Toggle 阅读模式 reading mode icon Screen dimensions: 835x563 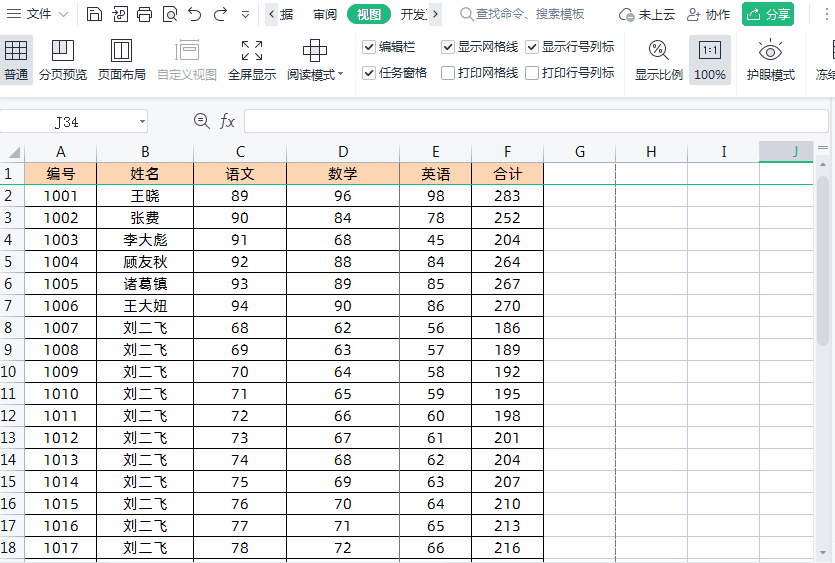[314, 51]
